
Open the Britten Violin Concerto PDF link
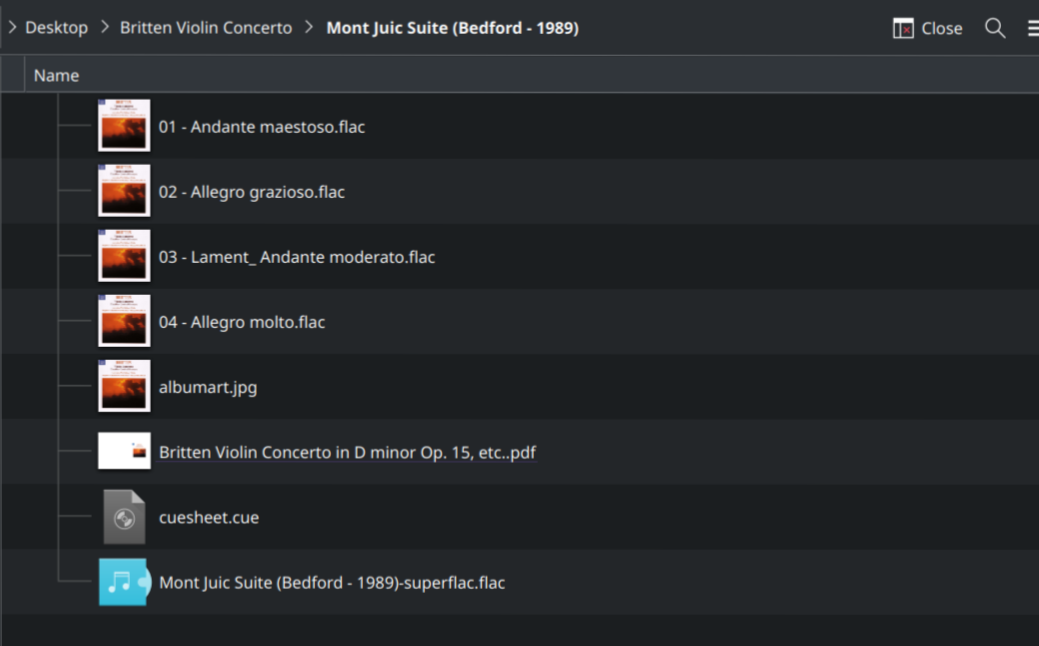point(348,452)
